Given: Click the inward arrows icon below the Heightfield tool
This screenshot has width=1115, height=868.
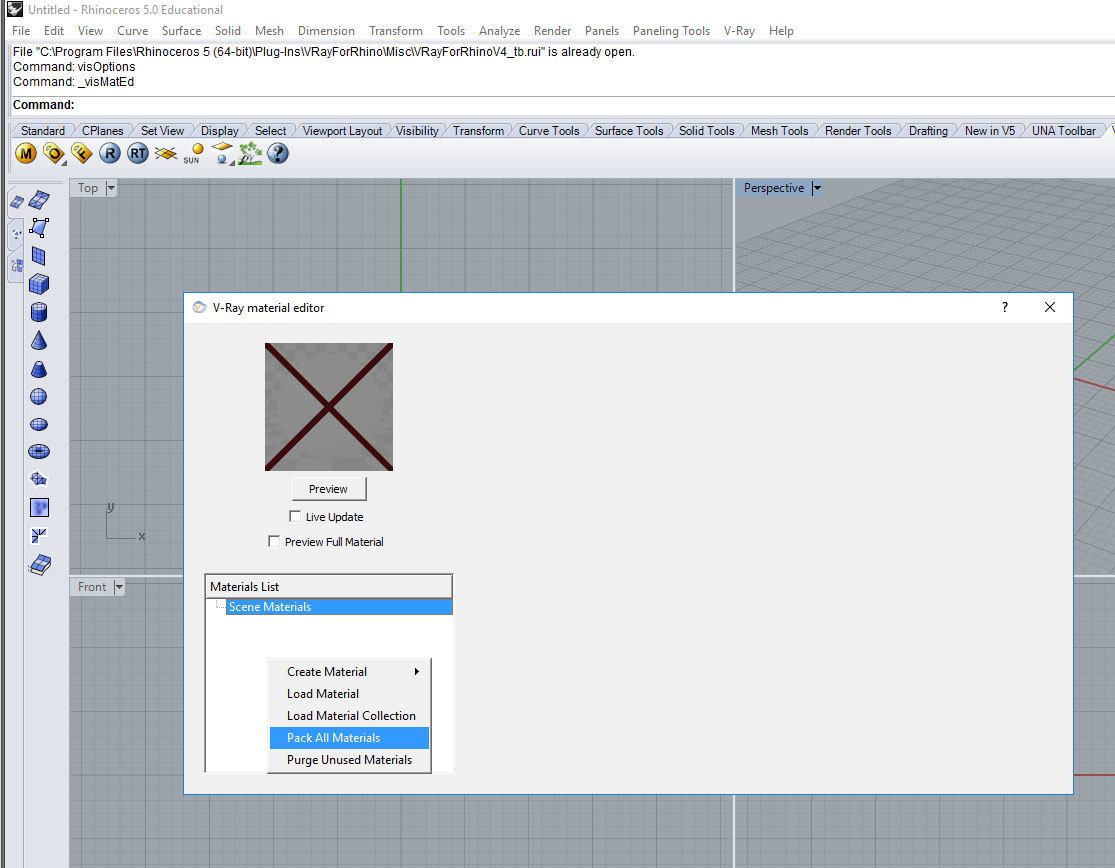Looking at the screenshot, I should pos(39,535).
